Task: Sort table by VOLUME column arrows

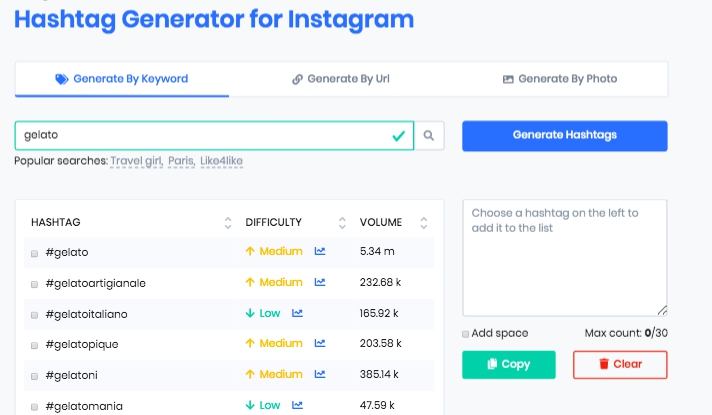Action: tap(424, 222)
